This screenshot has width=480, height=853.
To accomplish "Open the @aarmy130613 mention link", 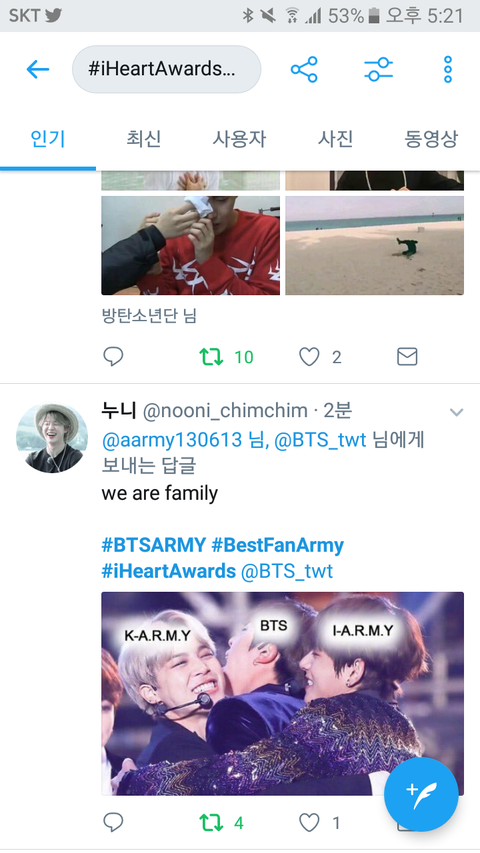I will tap(172, 439).
